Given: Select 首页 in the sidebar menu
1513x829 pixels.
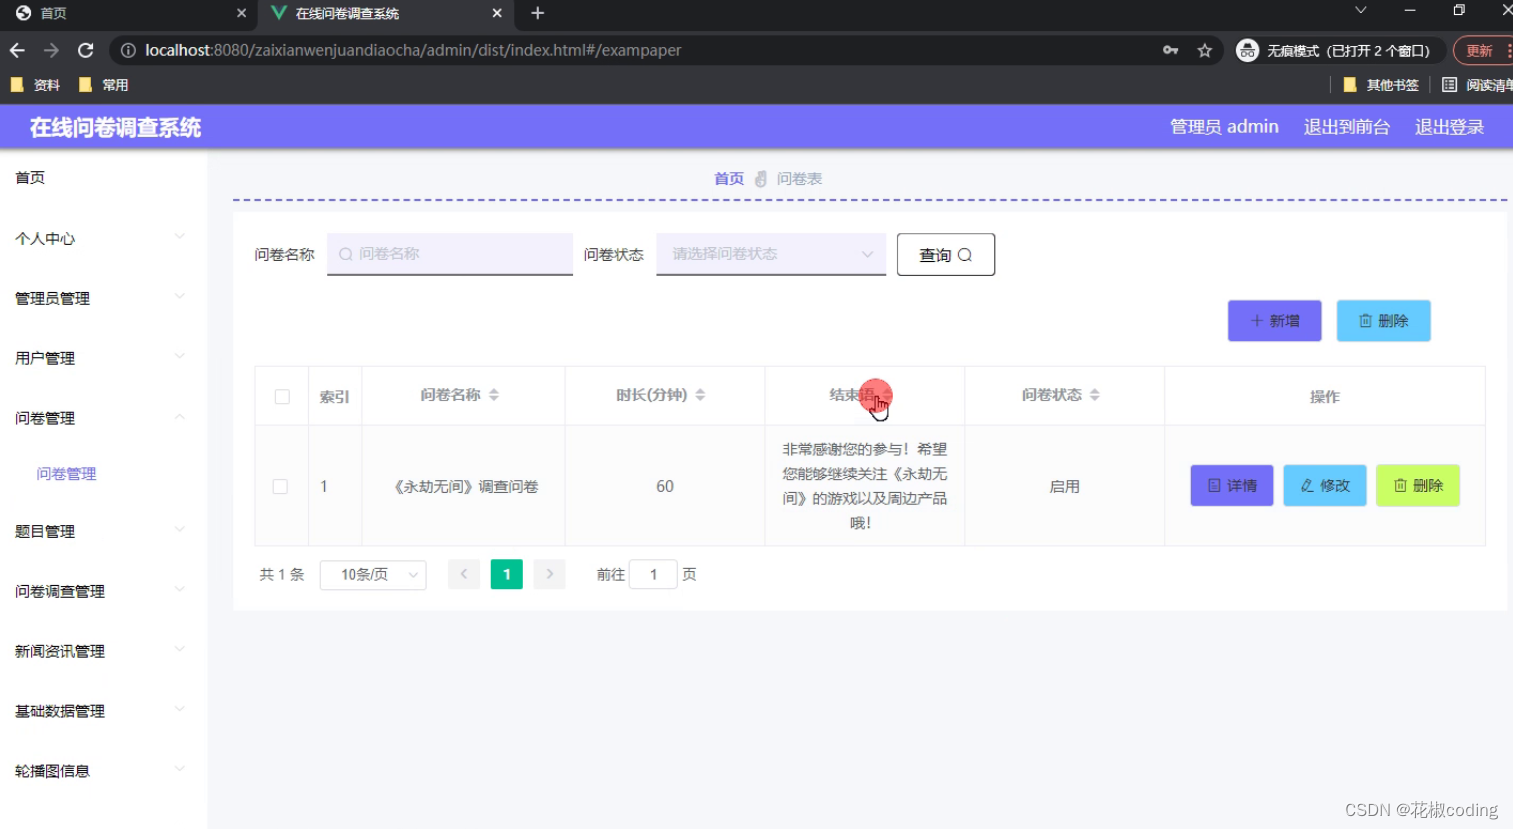Looking at the screenshot, I should (x=29, y=177).
